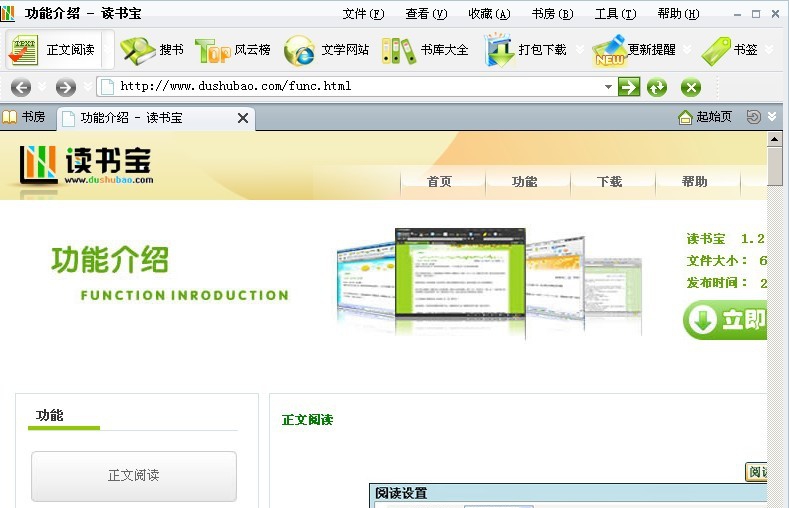This screenshot has height=508, width=789.
Task: Click the vertical scrollbar thumb
Action: 774,166
